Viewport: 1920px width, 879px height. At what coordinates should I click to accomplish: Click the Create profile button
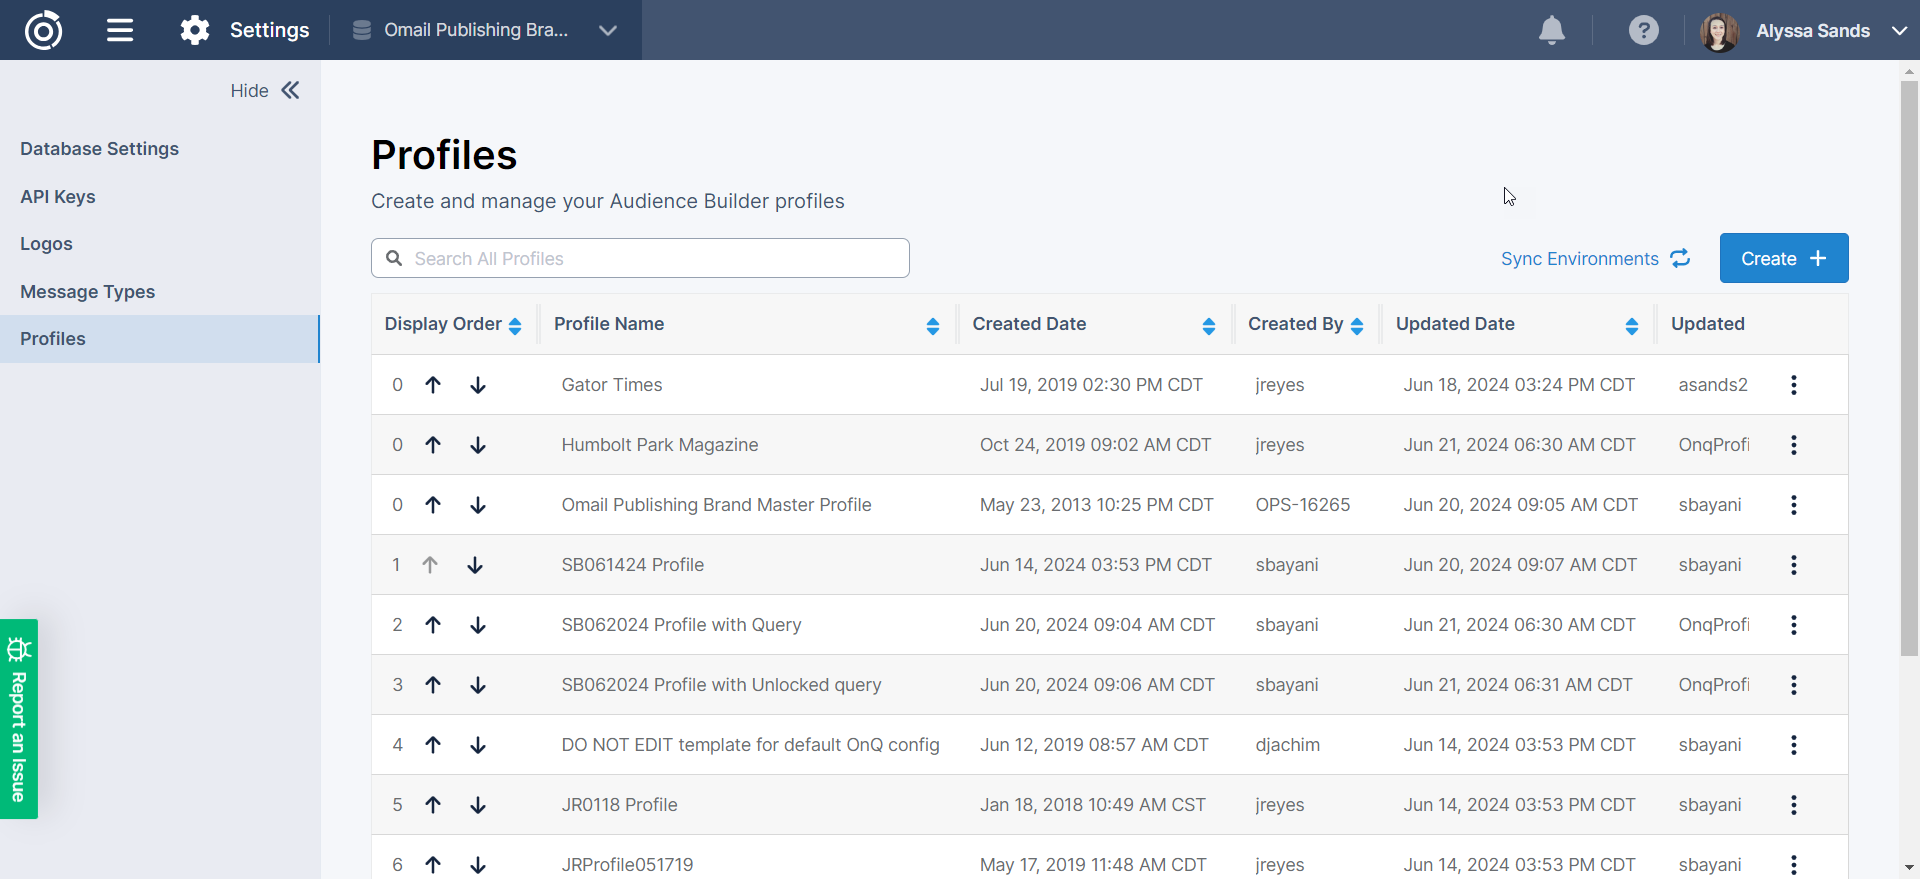1783,258
